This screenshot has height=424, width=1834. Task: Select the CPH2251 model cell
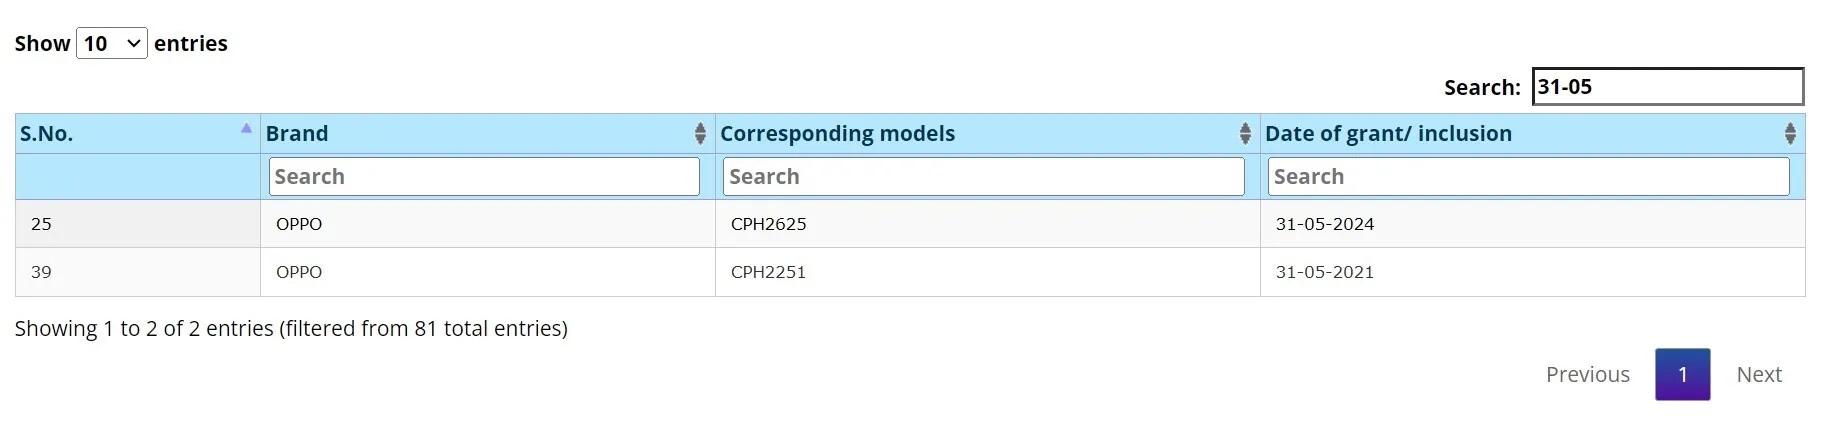coord(988,272)
